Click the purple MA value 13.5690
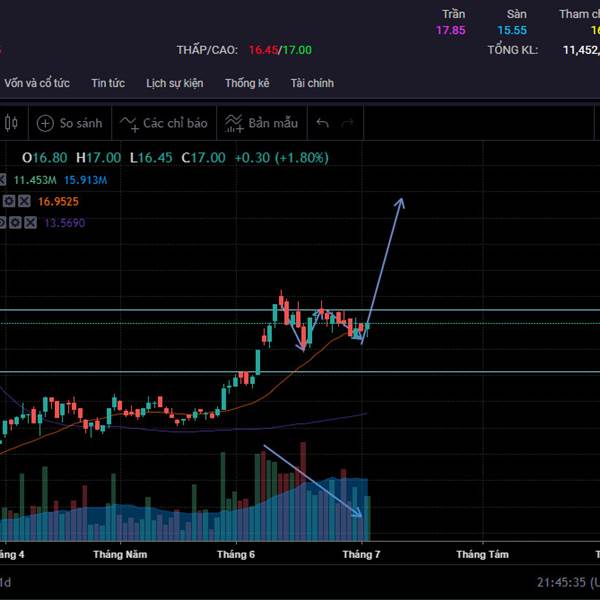Screen dimensions: 600x600 [x=65, y=223]
